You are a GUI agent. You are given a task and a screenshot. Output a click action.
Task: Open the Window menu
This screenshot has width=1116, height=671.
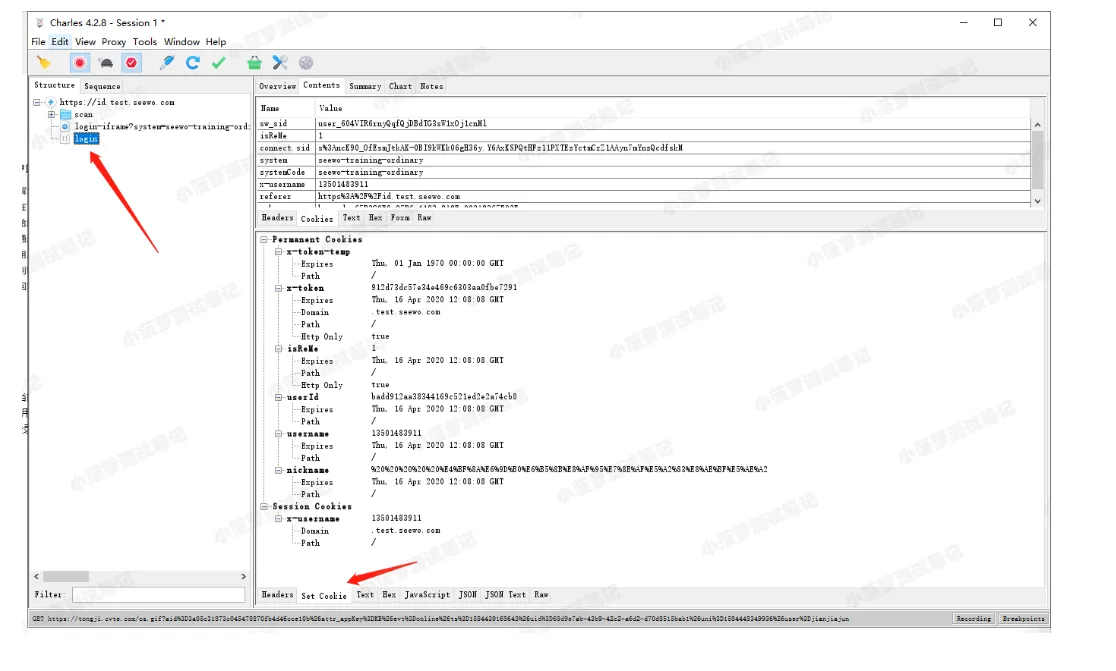coord(181,42)
